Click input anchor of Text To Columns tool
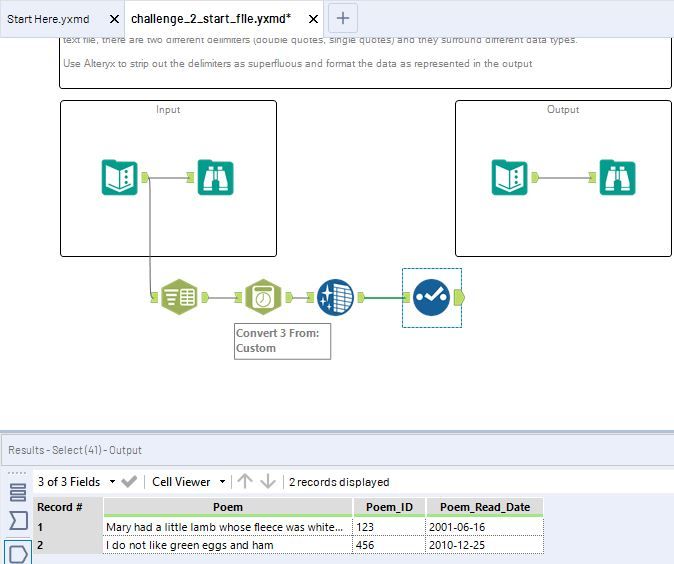The height and width of the screenshot is (564, 674). coord(154,297)
